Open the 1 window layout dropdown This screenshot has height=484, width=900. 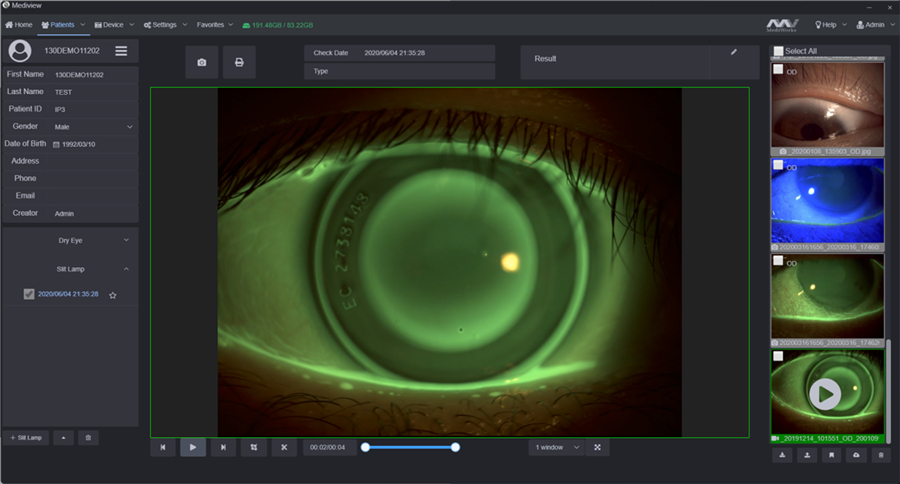pos(556,447)
